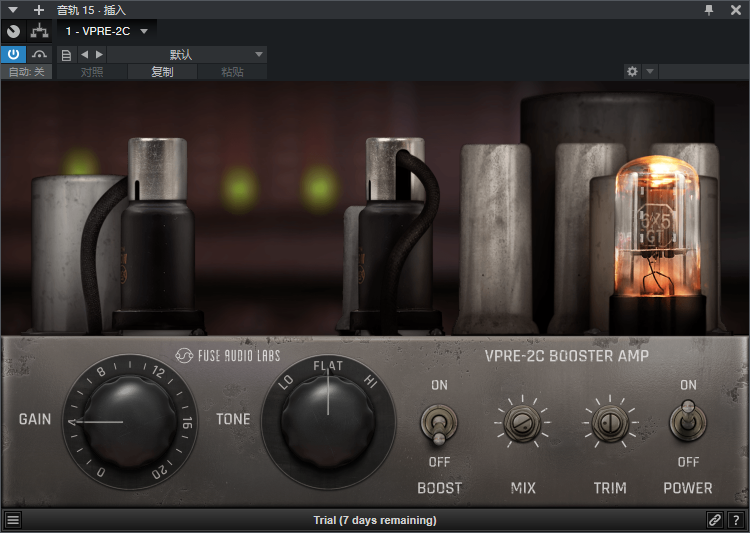The image size is (750, 533).
Task: Click the TONE knob
Action: [328, 421]
